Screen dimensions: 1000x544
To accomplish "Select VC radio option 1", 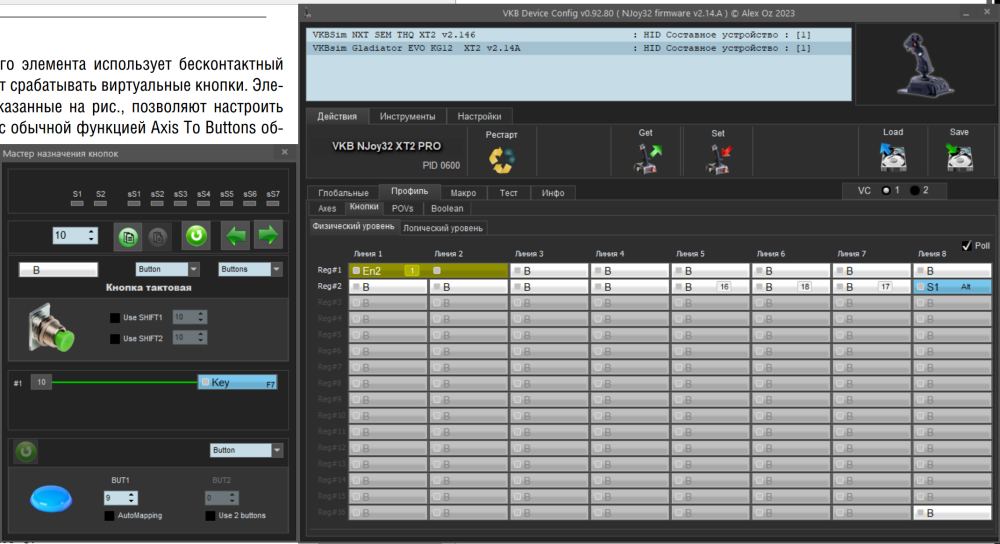I will pyautogui.click(x=886, y=190).
